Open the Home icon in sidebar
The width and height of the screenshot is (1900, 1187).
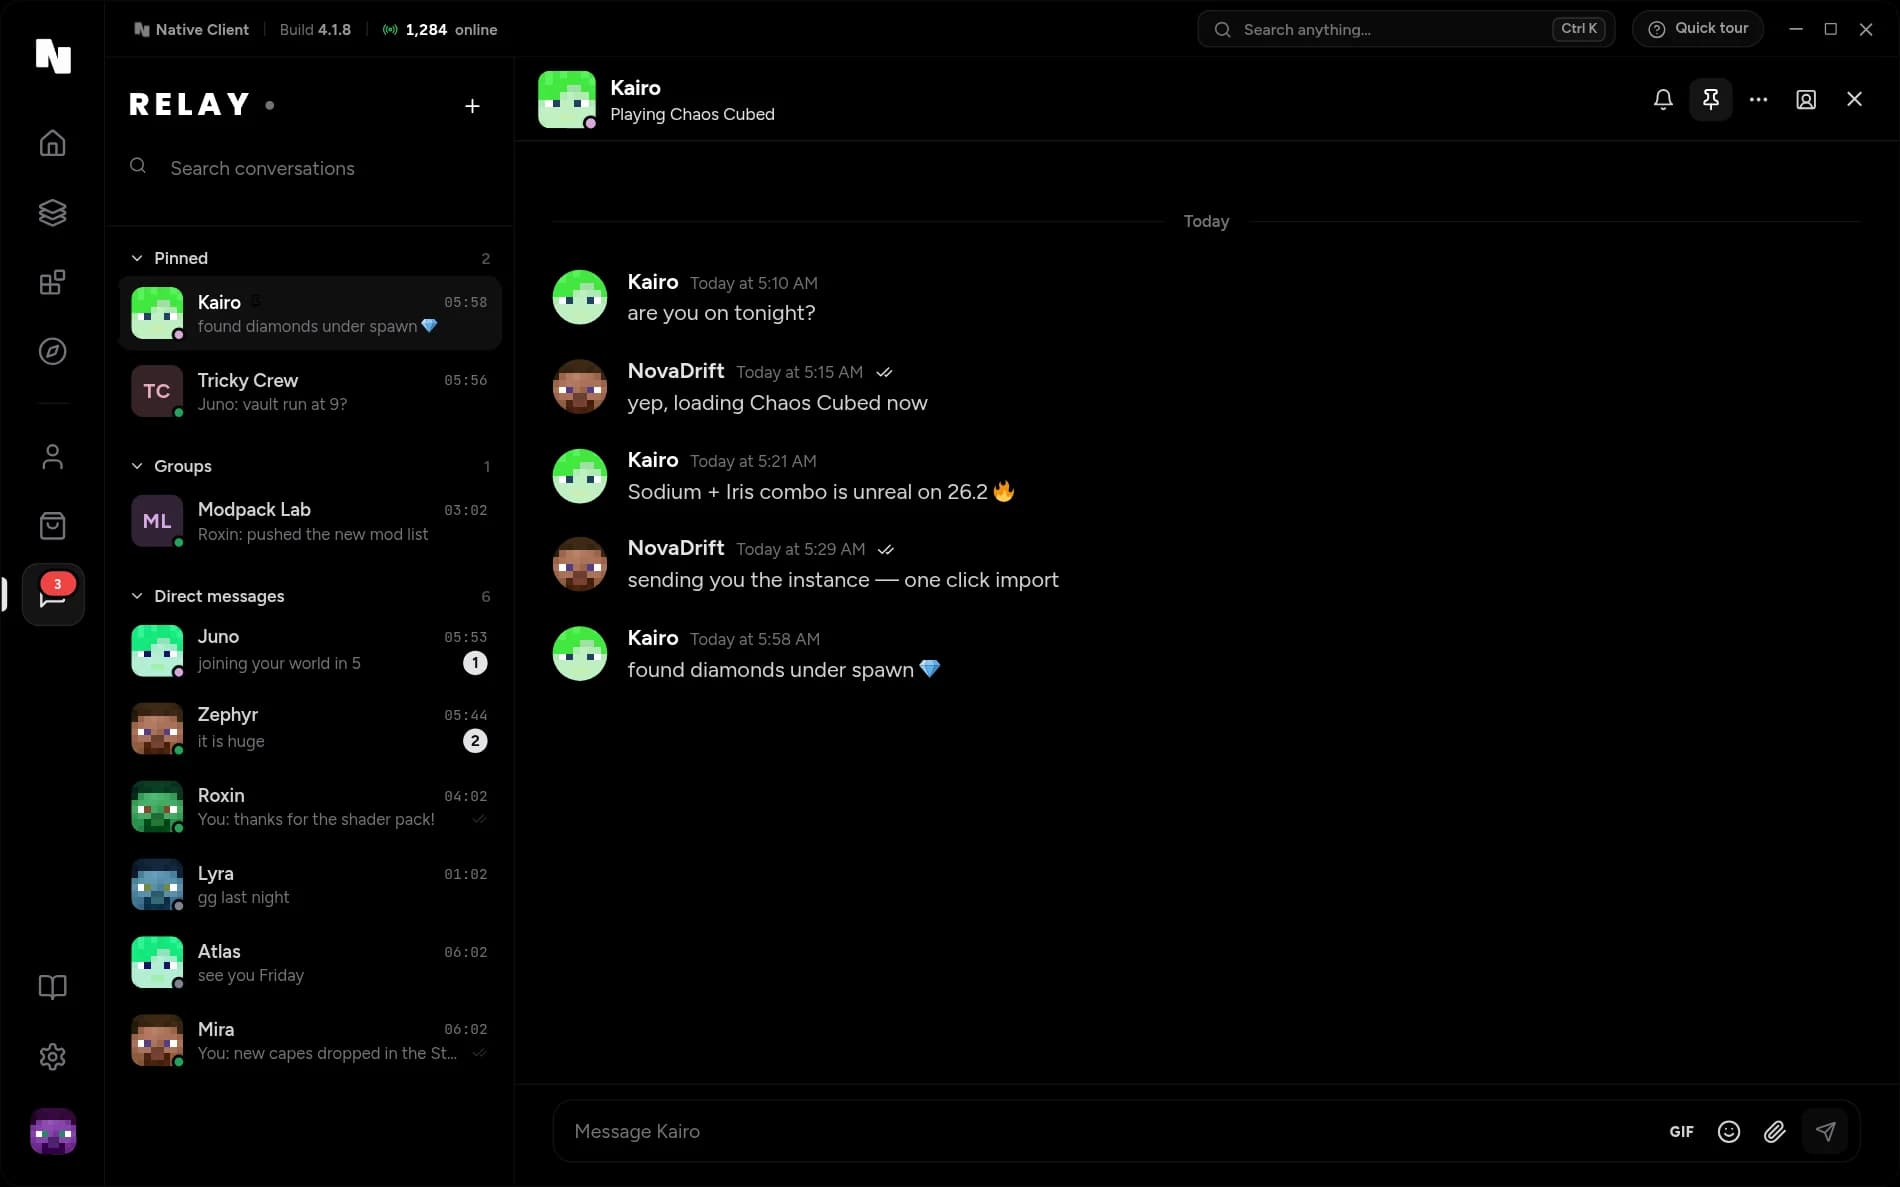pyautogui.click(x=52, y=143)
